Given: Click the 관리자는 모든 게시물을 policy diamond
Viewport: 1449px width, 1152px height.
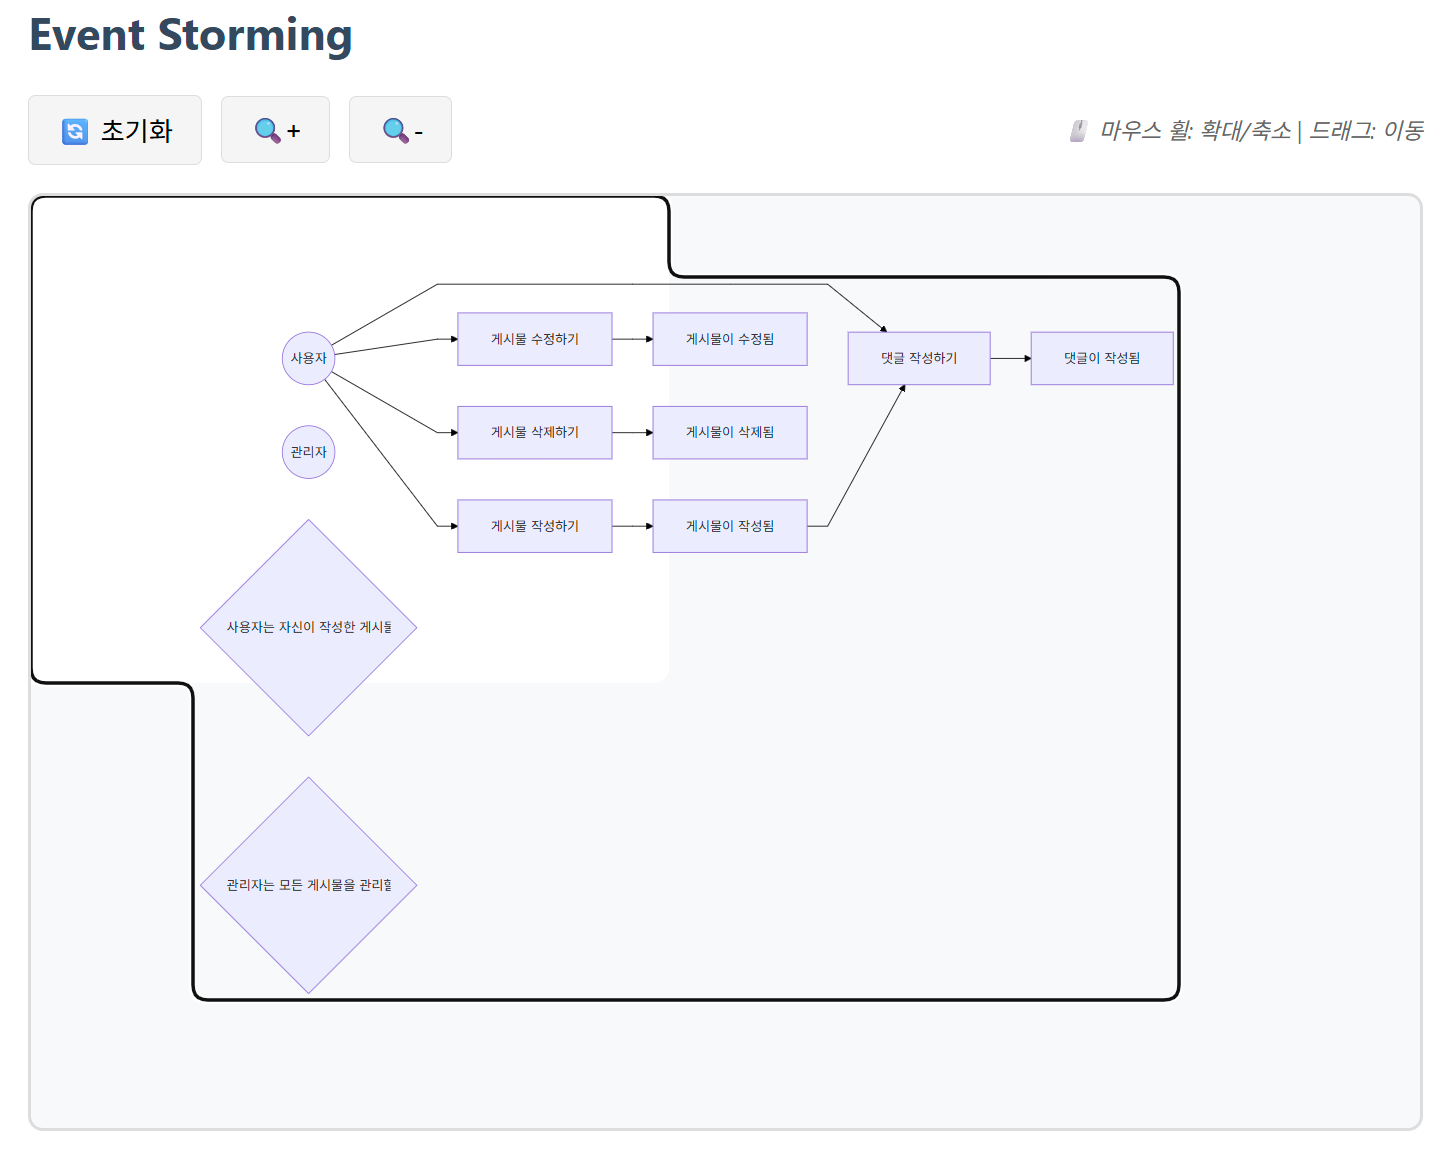Looking at the screenshot, I should [308, 885].
